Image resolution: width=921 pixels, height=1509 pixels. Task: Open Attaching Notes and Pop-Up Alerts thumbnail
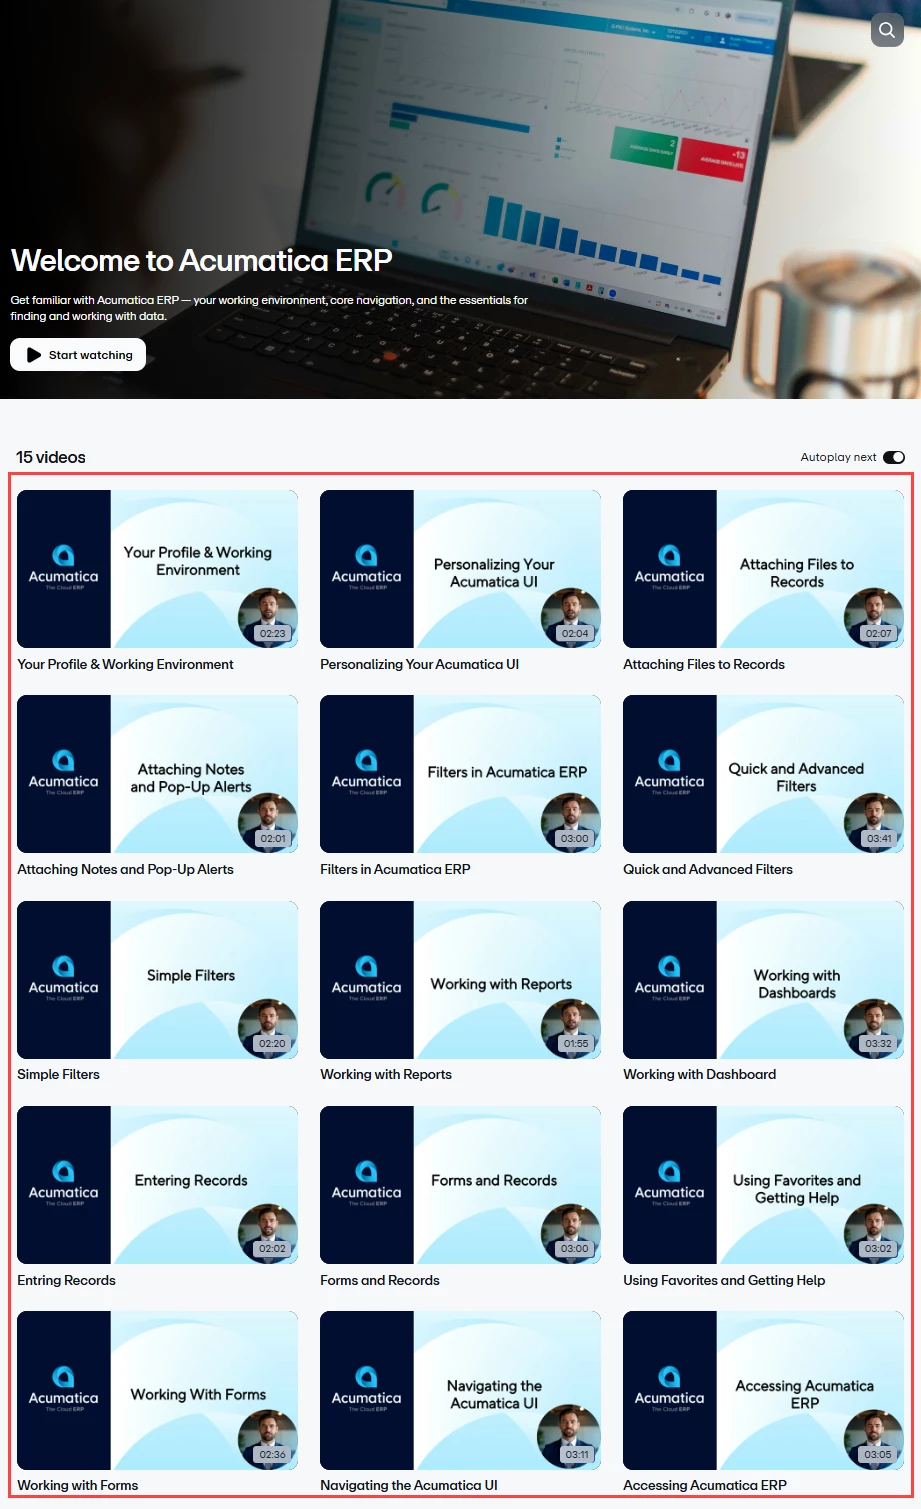(157, 774)
